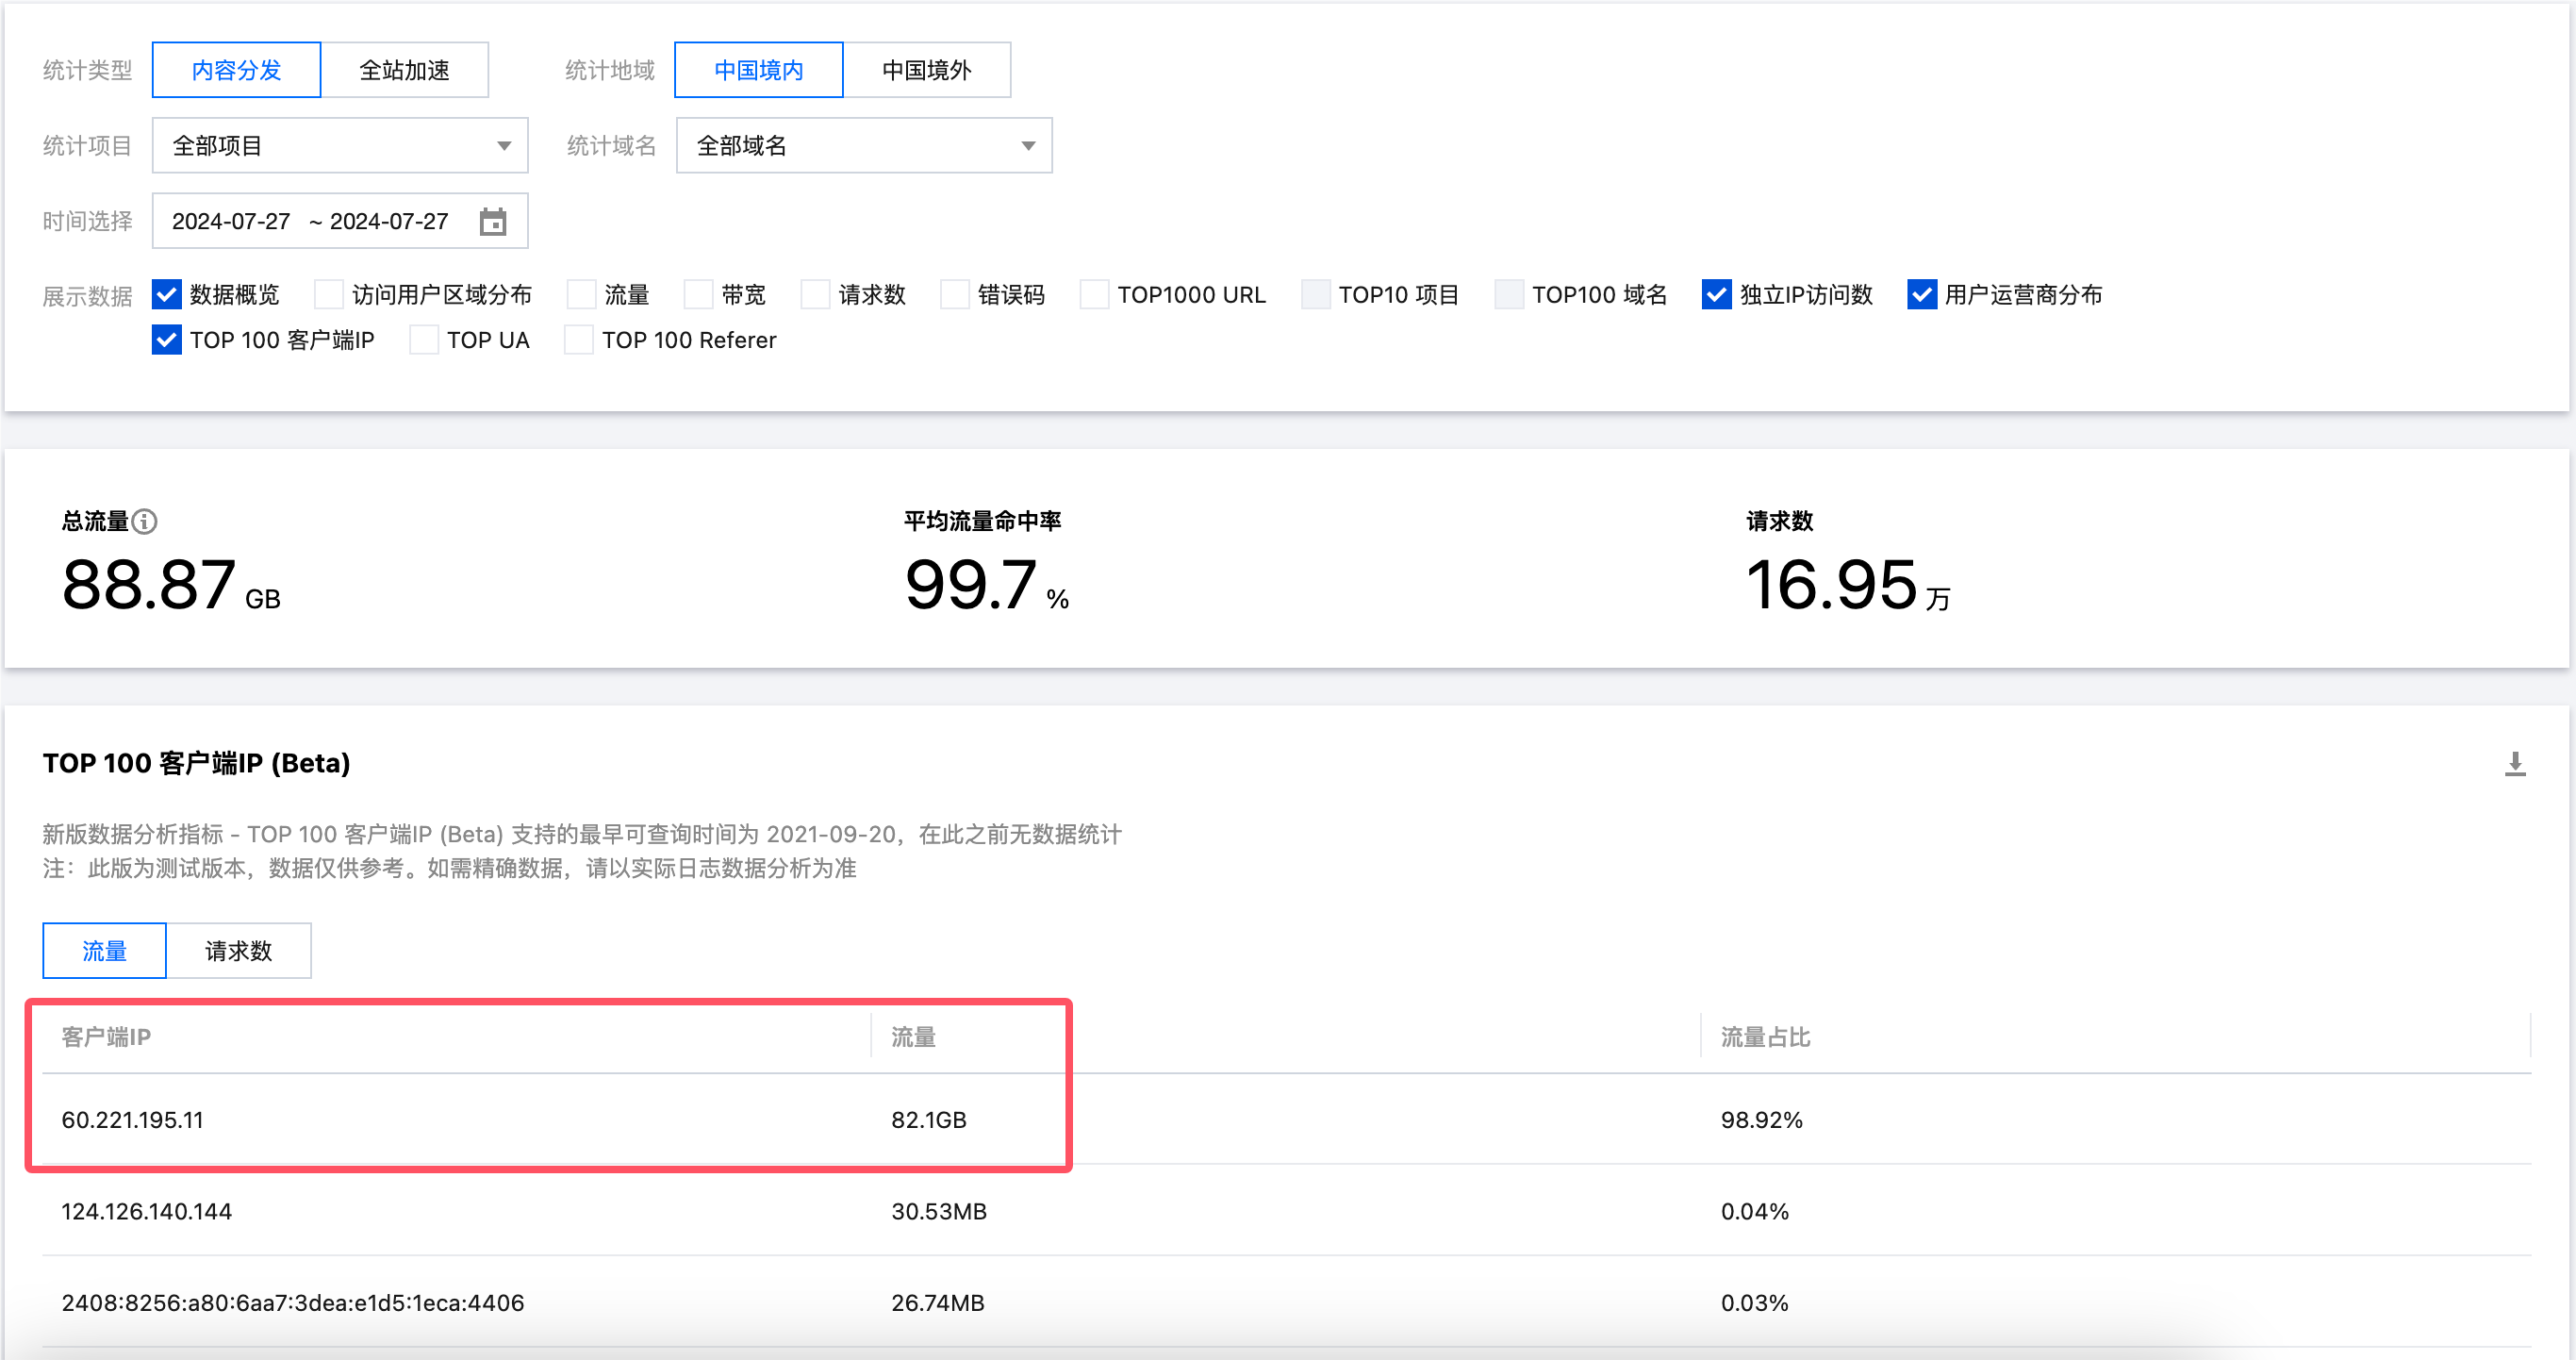Disable the 独立IP访问数 checkbox
The width and height of the screenshot is (2576, 1360).
tap(1716, 295)
